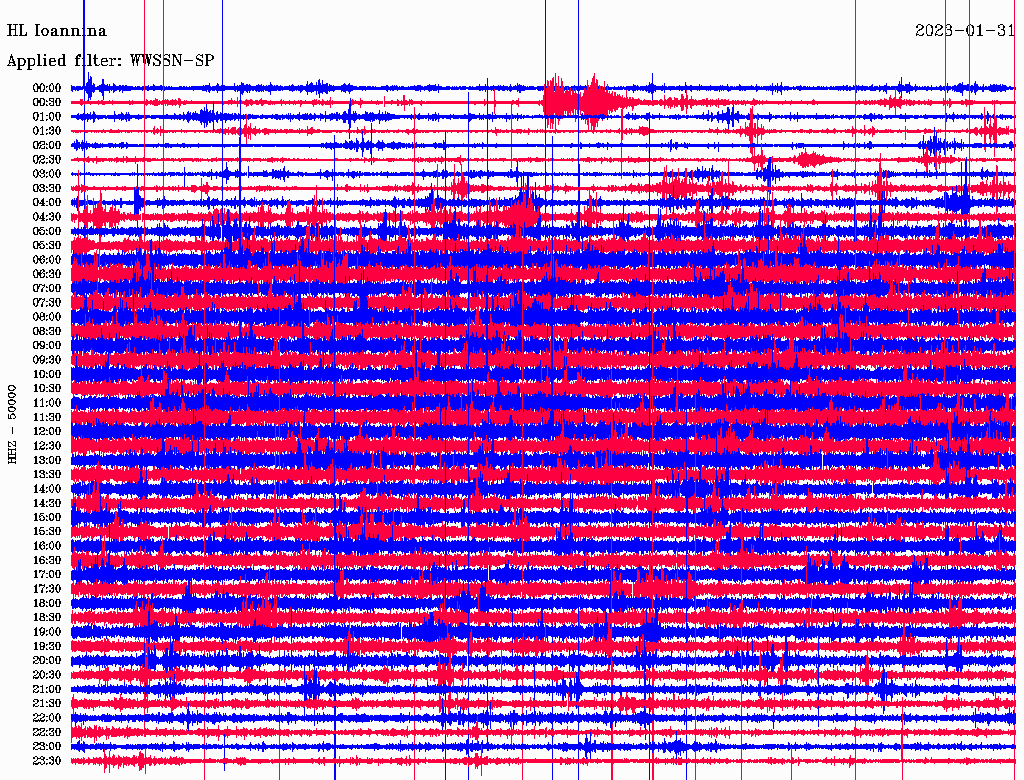The width and height of the screenshot is (1024, 780).
Task: Select the 18:30 time label
Action: tap(47, 617)
